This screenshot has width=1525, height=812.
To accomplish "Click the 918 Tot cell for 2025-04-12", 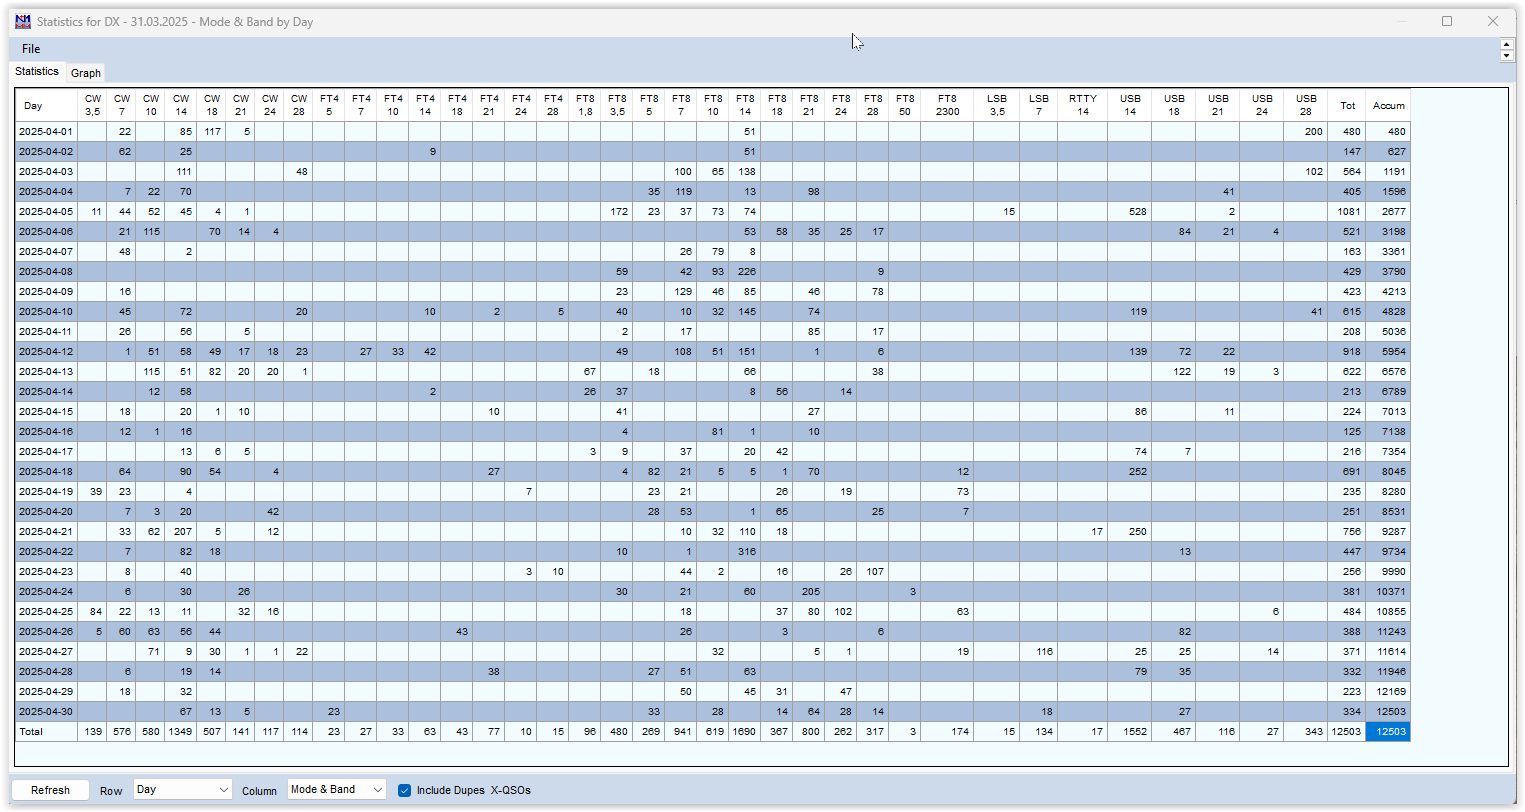I will (1347, 352).
